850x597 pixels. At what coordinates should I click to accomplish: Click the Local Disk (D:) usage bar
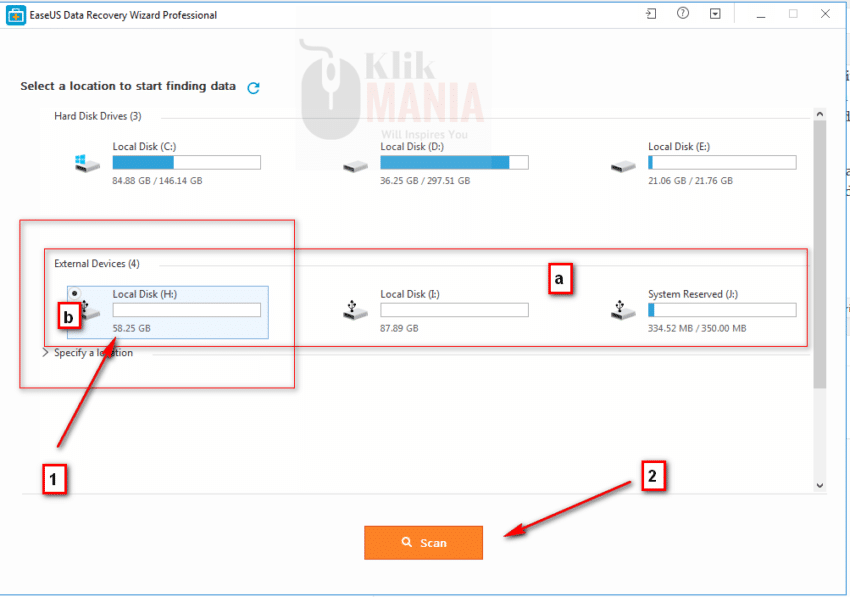pyautogui.click(x=454, y=162)
